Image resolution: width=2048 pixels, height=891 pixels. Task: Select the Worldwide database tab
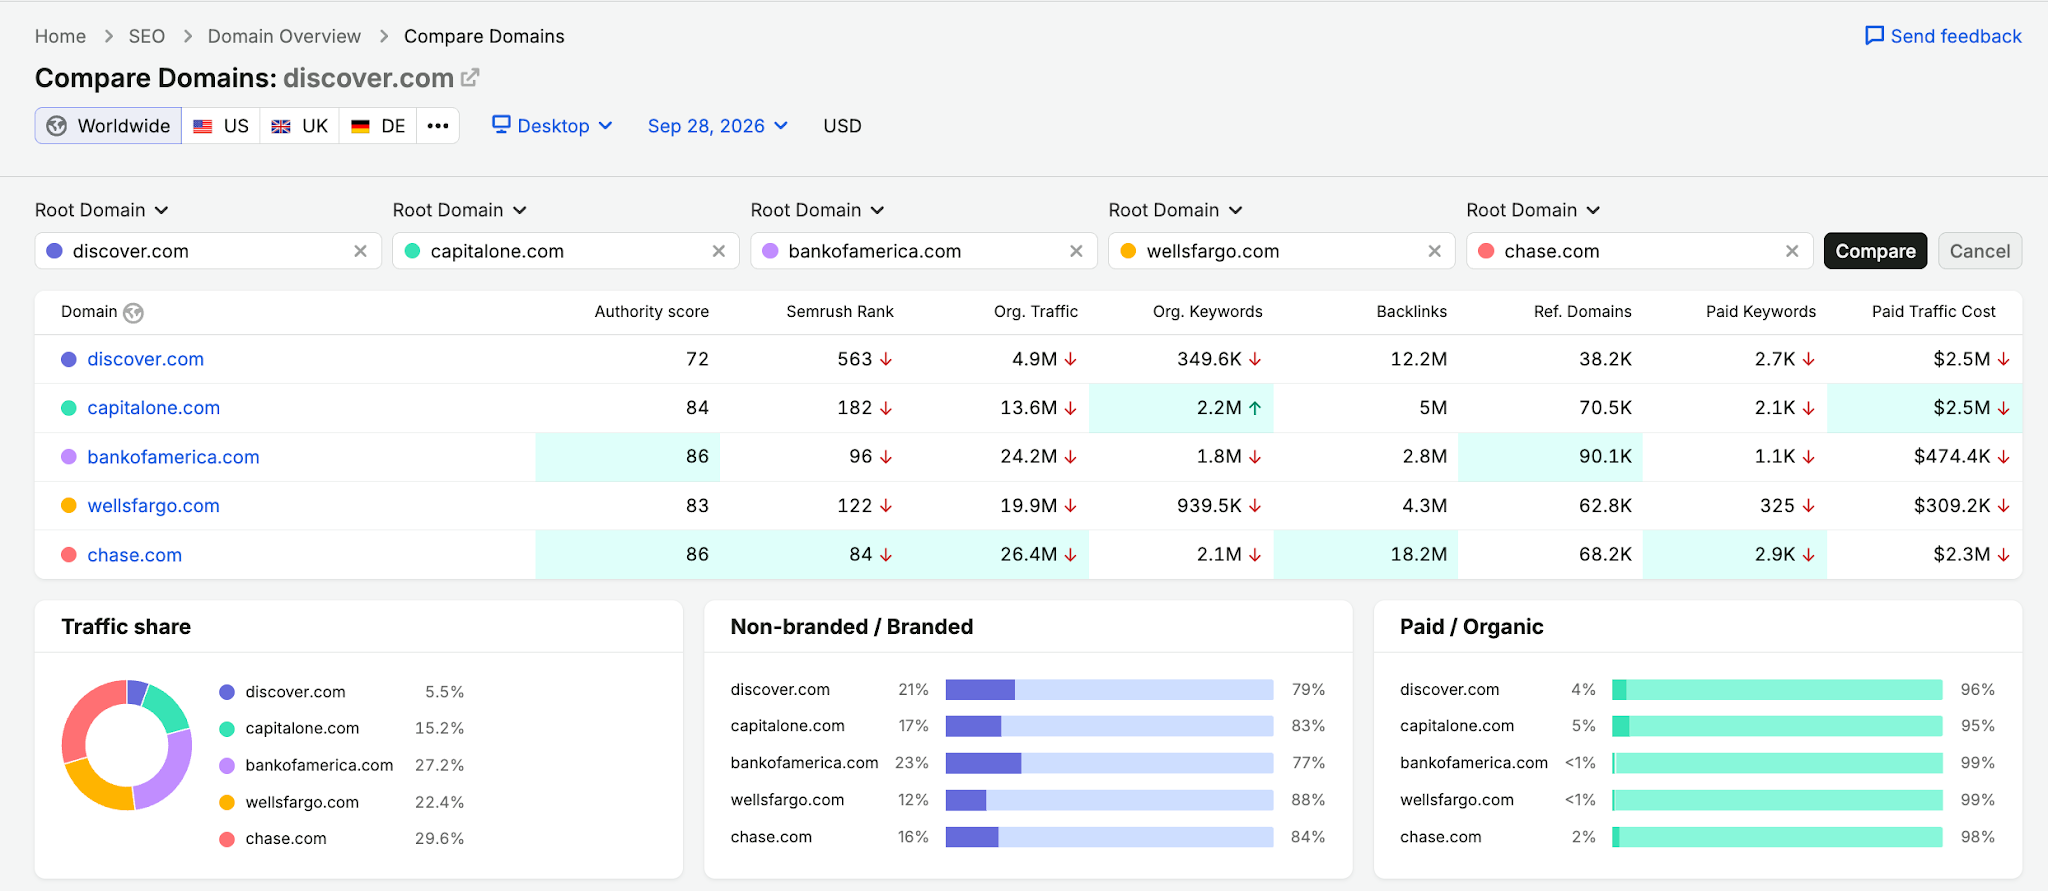[x=109, y=126]
